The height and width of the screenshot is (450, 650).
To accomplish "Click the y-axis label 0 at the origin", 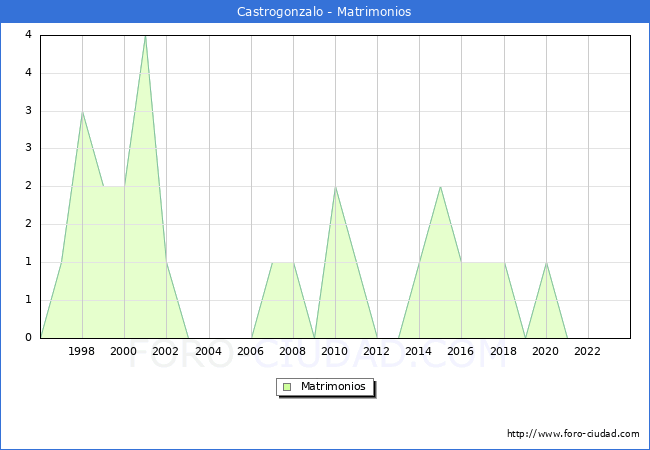I will (29, 337).
